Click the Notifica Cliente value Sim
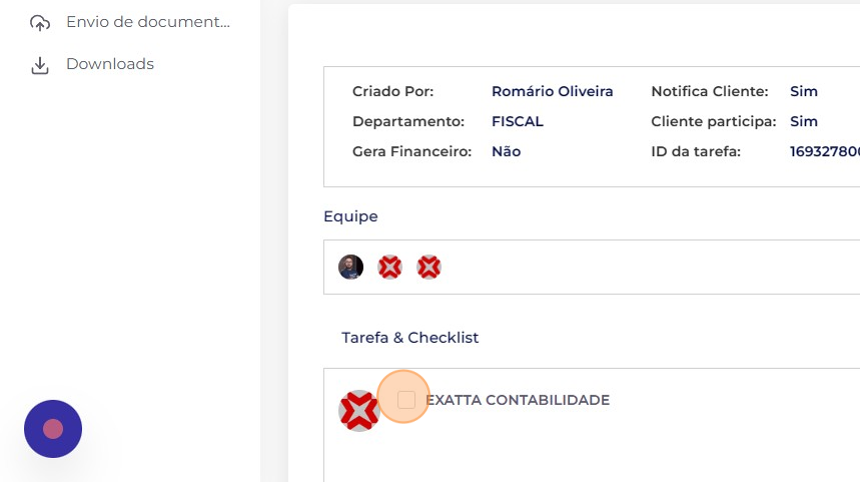 [x=804, y=91]
